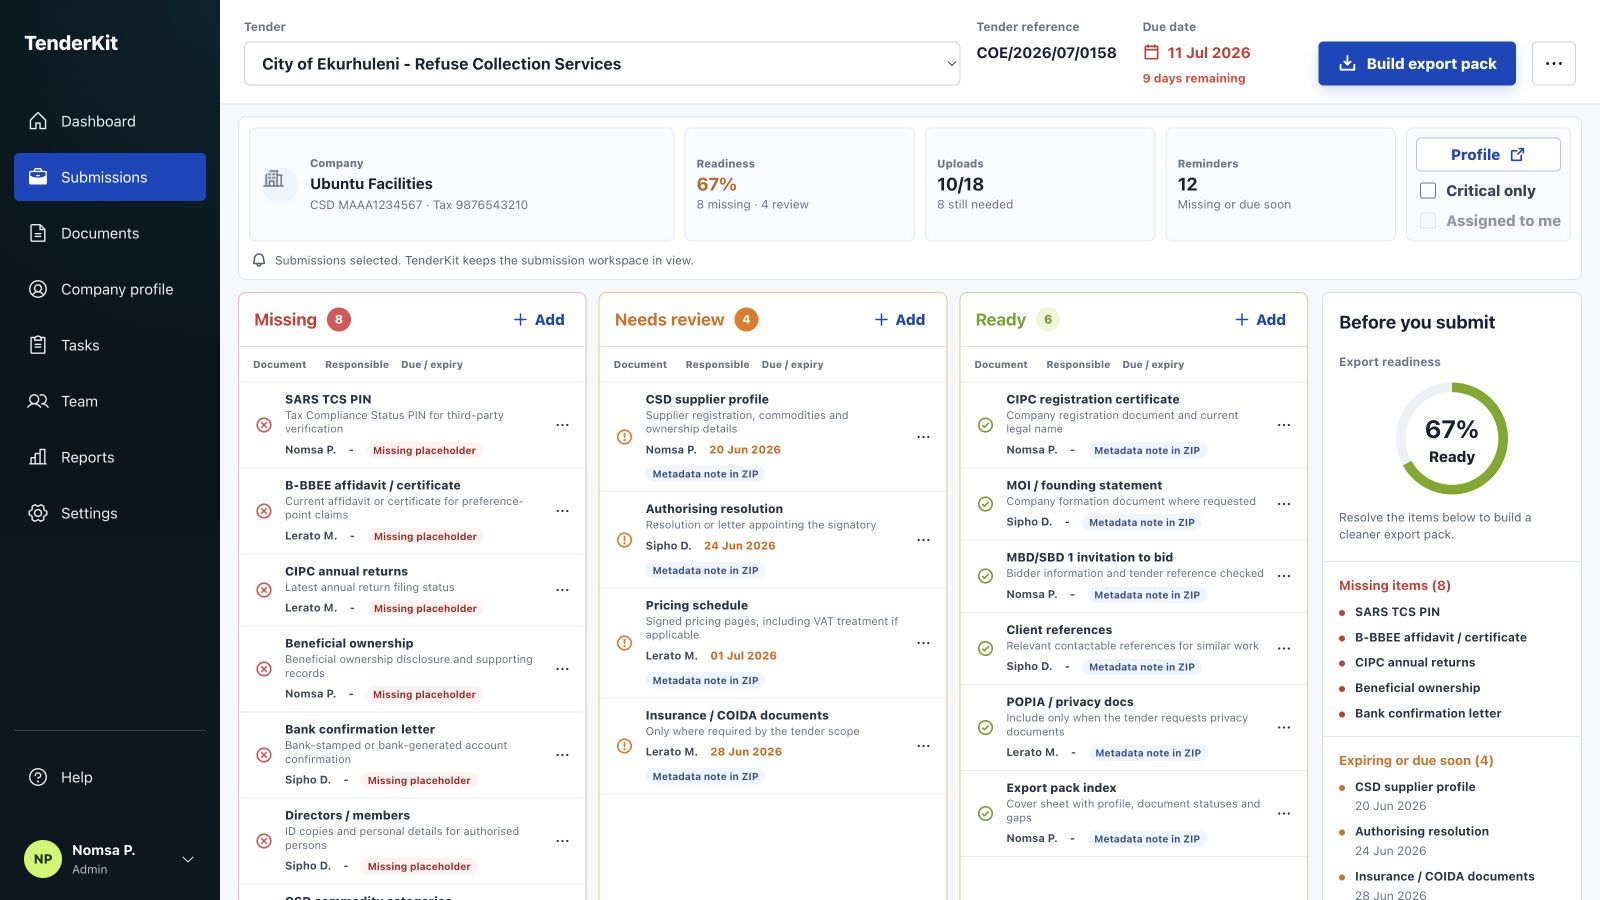Click the NP user avatar
The height and width of the screenshot is (900, 1600).
coord(43,859)
